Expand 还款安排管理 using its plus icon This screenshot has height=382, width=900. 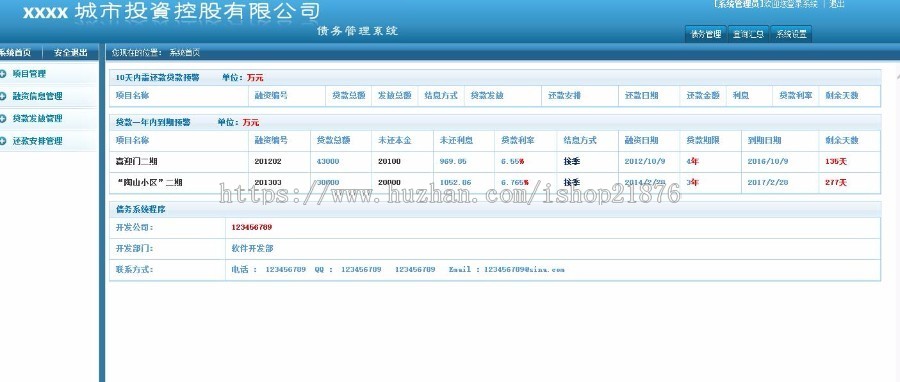(x=3, y=141)
